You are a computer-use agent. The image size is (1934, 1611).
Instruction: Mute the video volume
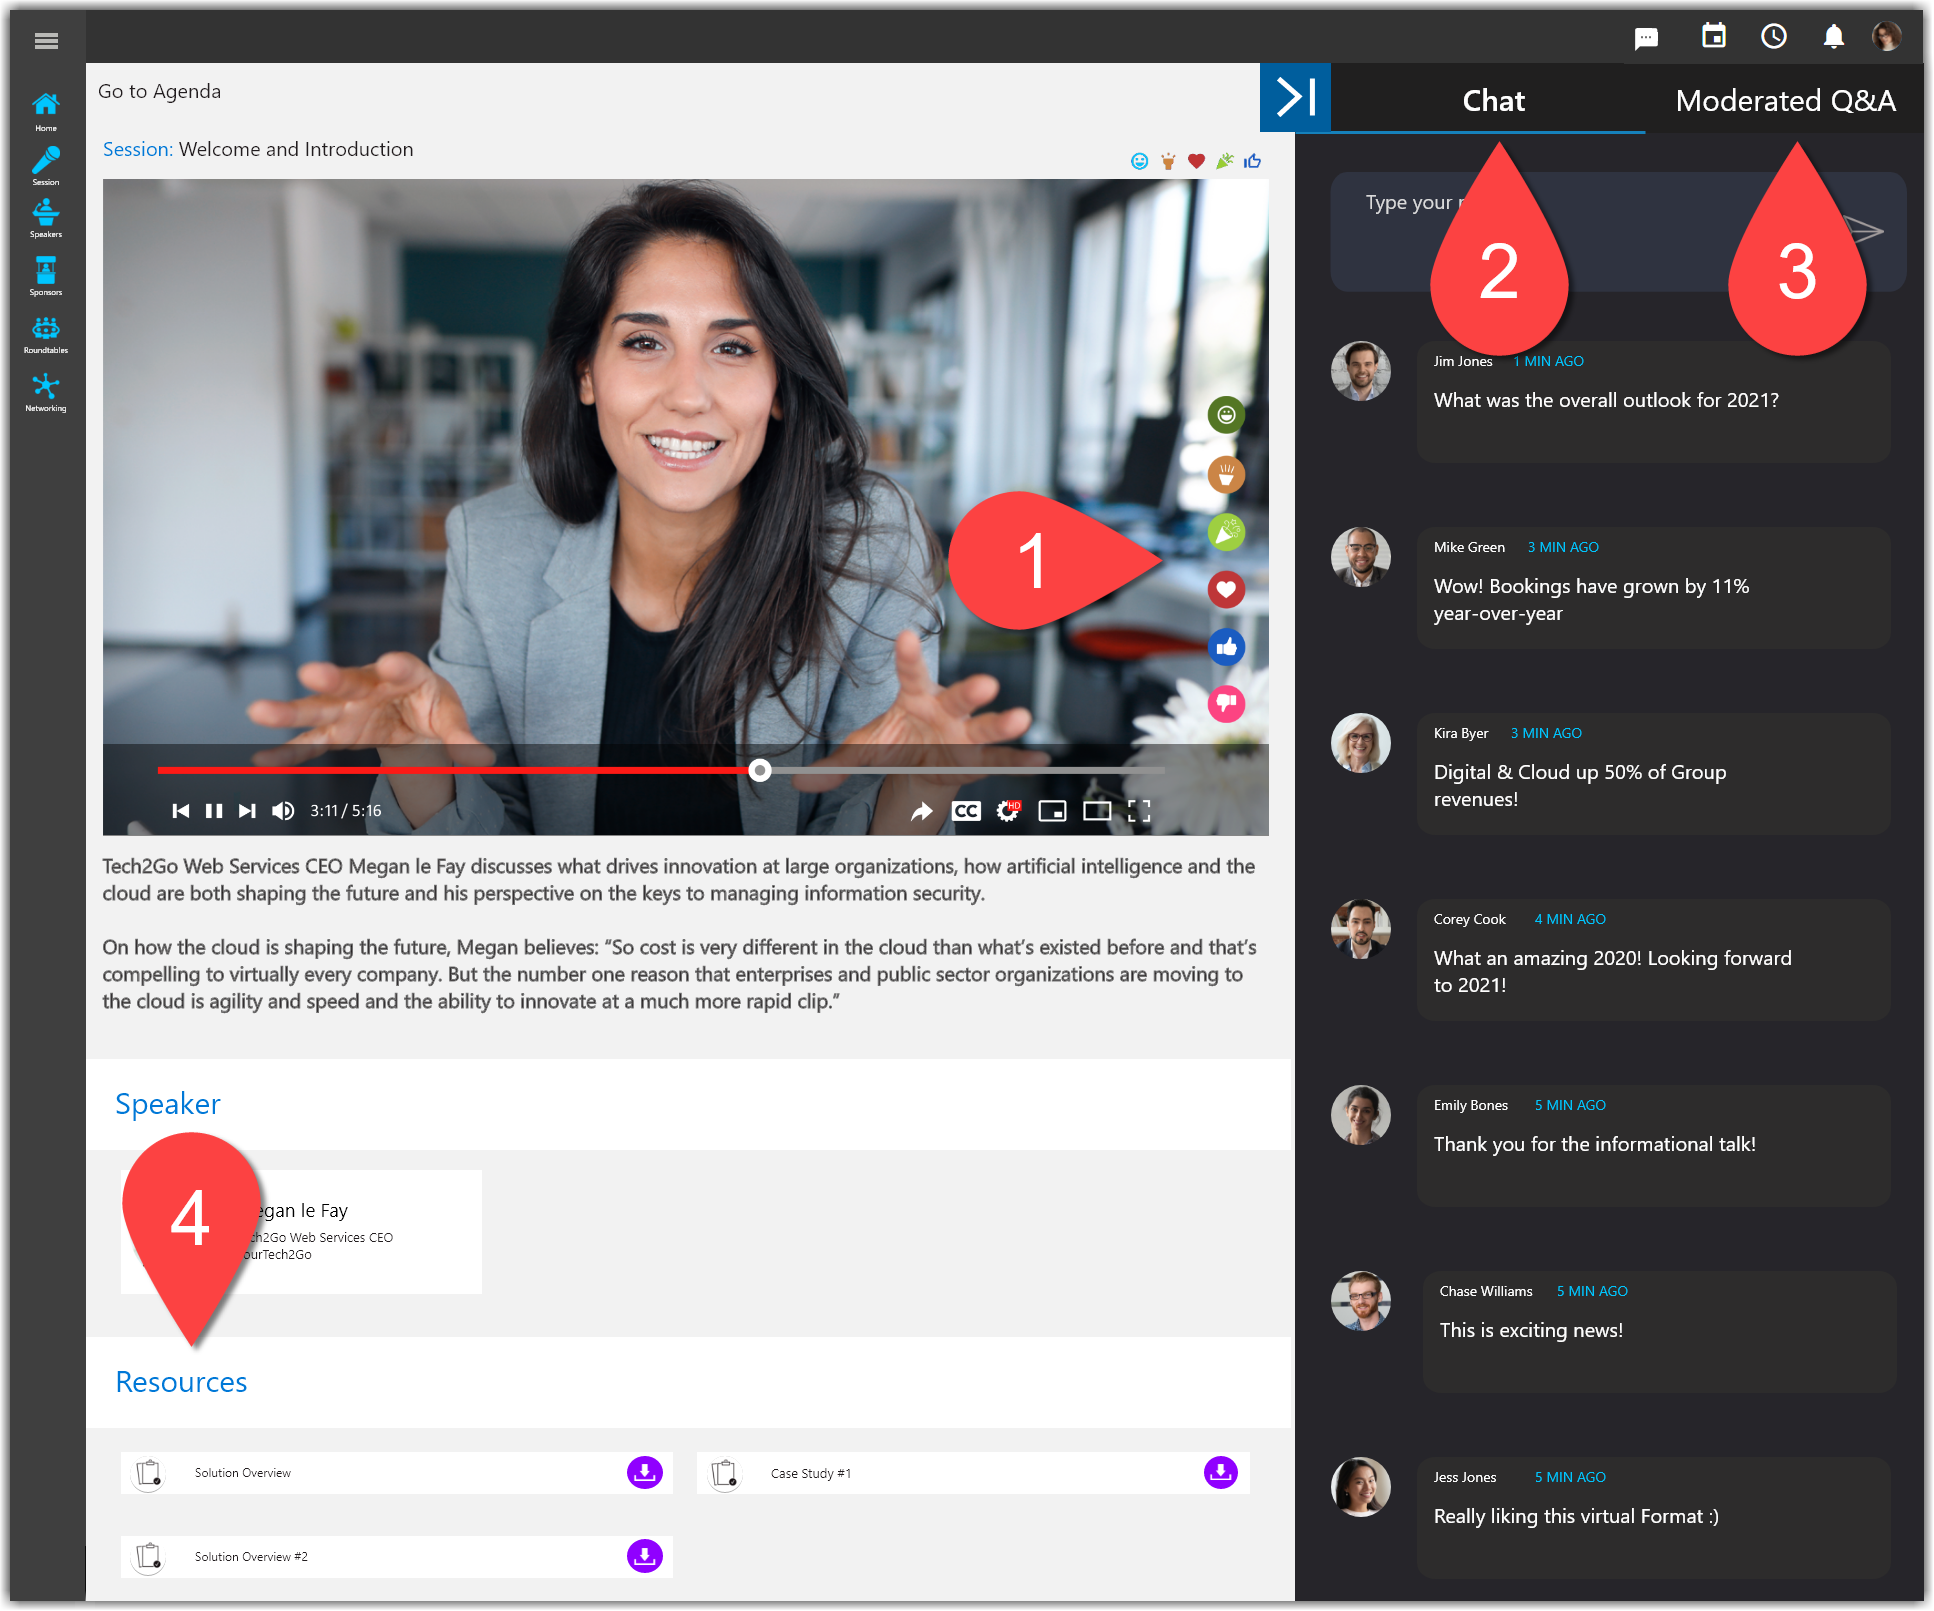[283, 811]
